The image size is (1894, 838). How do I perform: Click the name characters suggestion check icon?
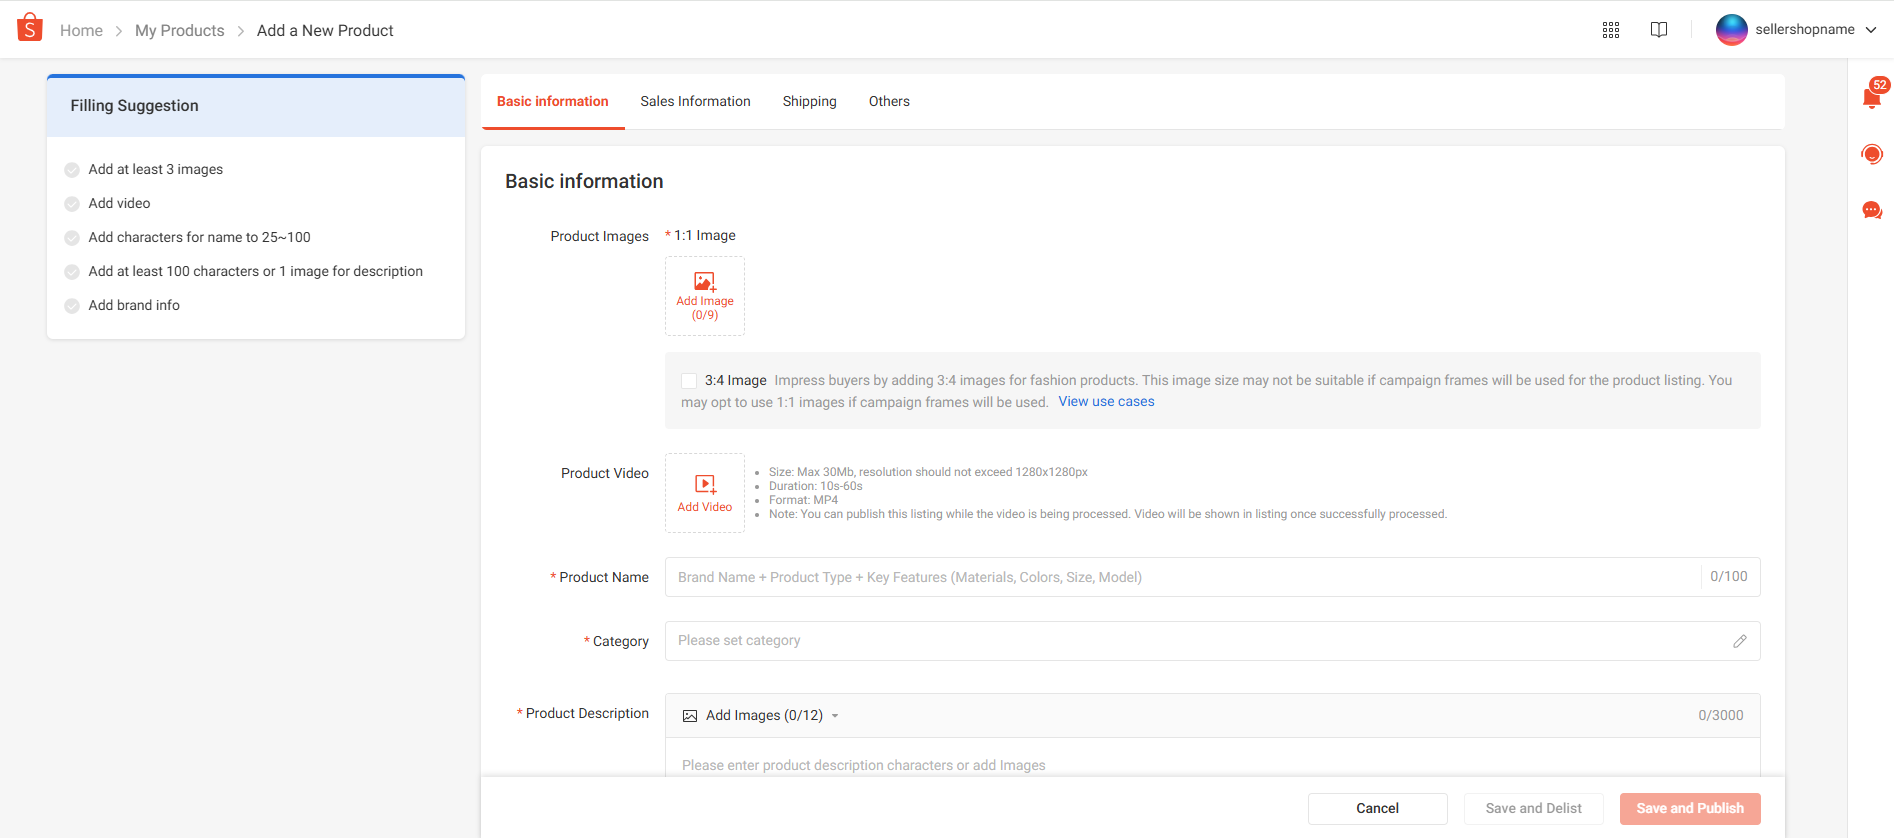click(x=72, y=238)
